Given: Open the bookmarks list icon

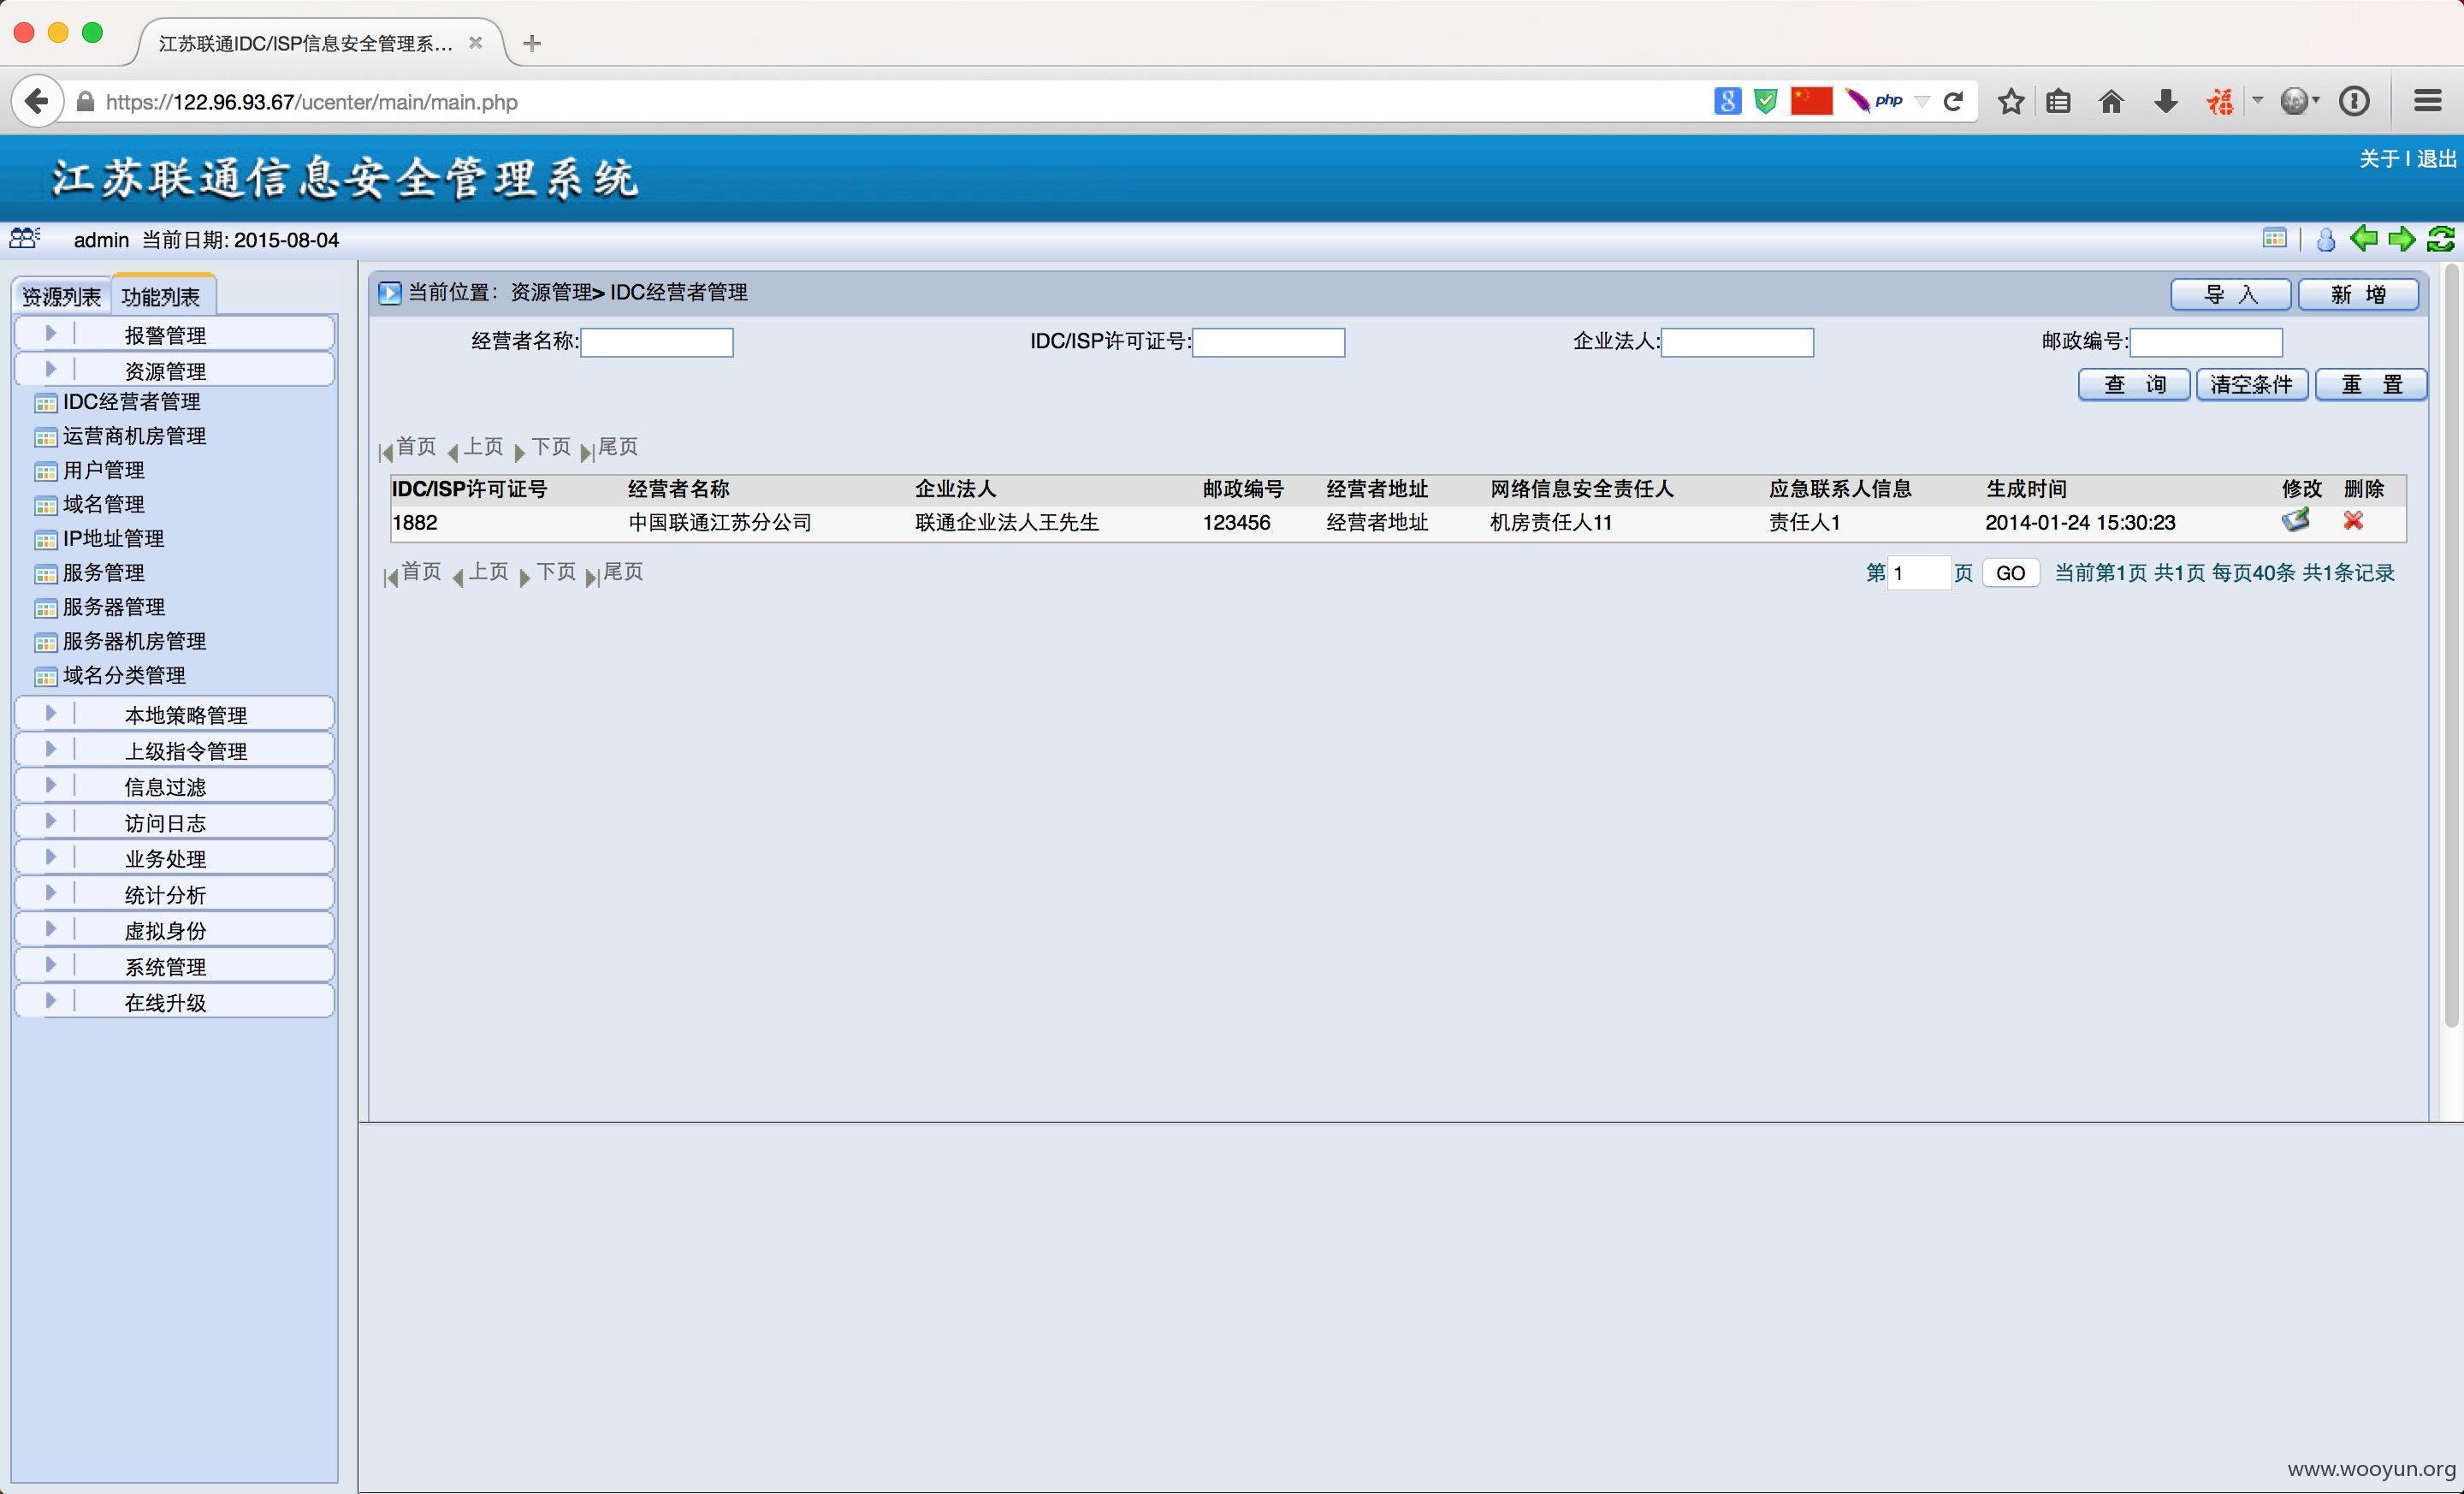Looking at the screenshot, I should point(2058,101).
